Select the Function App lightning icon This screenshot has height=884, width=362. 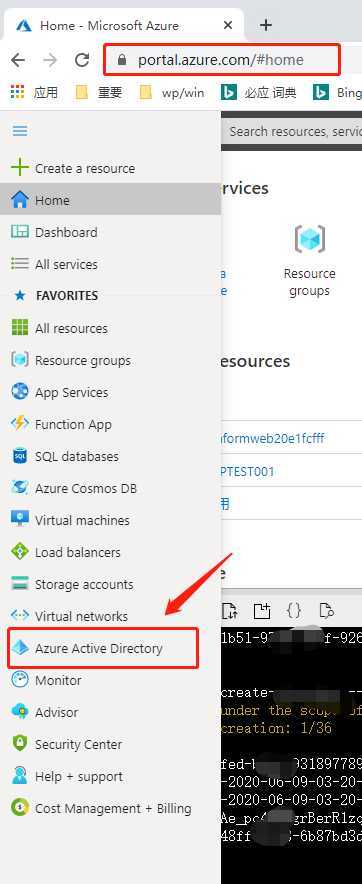(20, 423)
